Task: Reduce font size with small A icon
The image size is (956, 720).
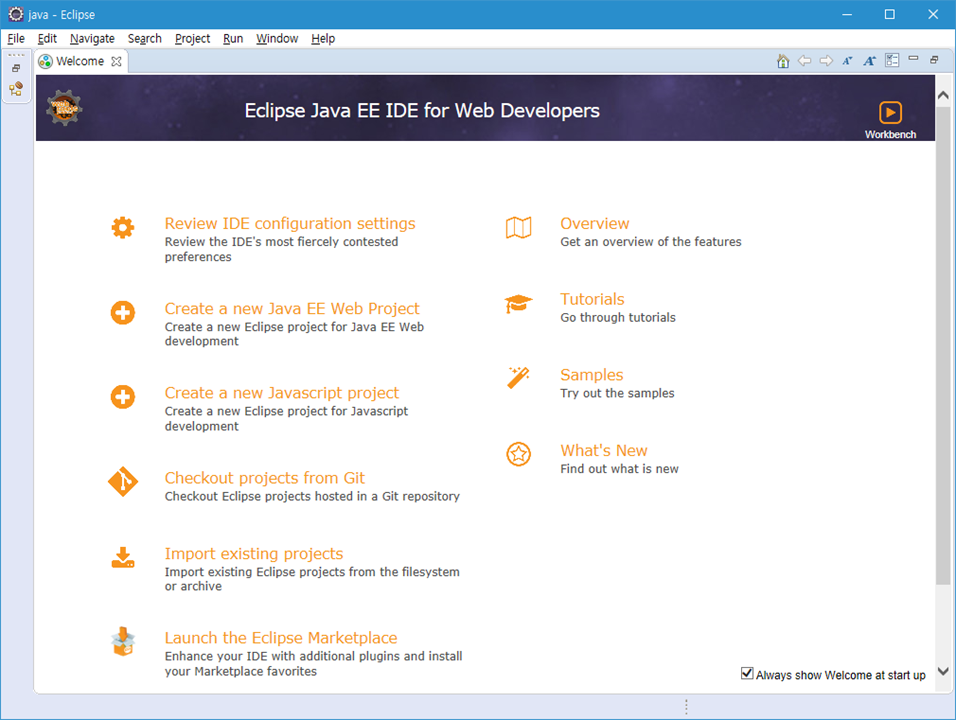Action: tap(847, 60)
